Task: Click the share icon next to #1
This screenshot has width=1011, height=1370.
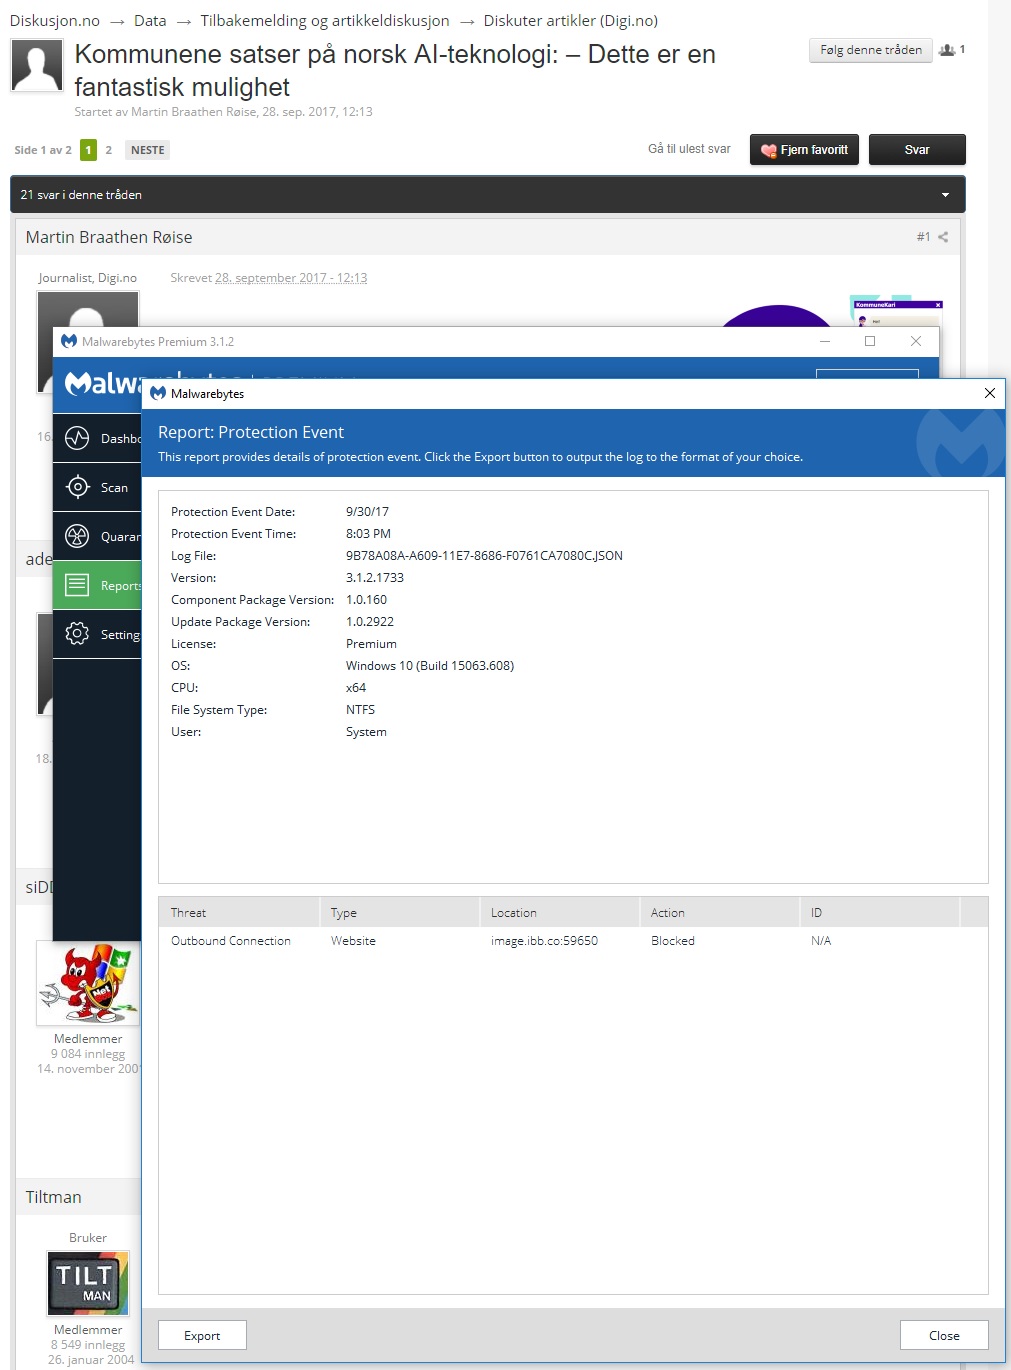Action: pyautogui.click(x=943, y=237)
